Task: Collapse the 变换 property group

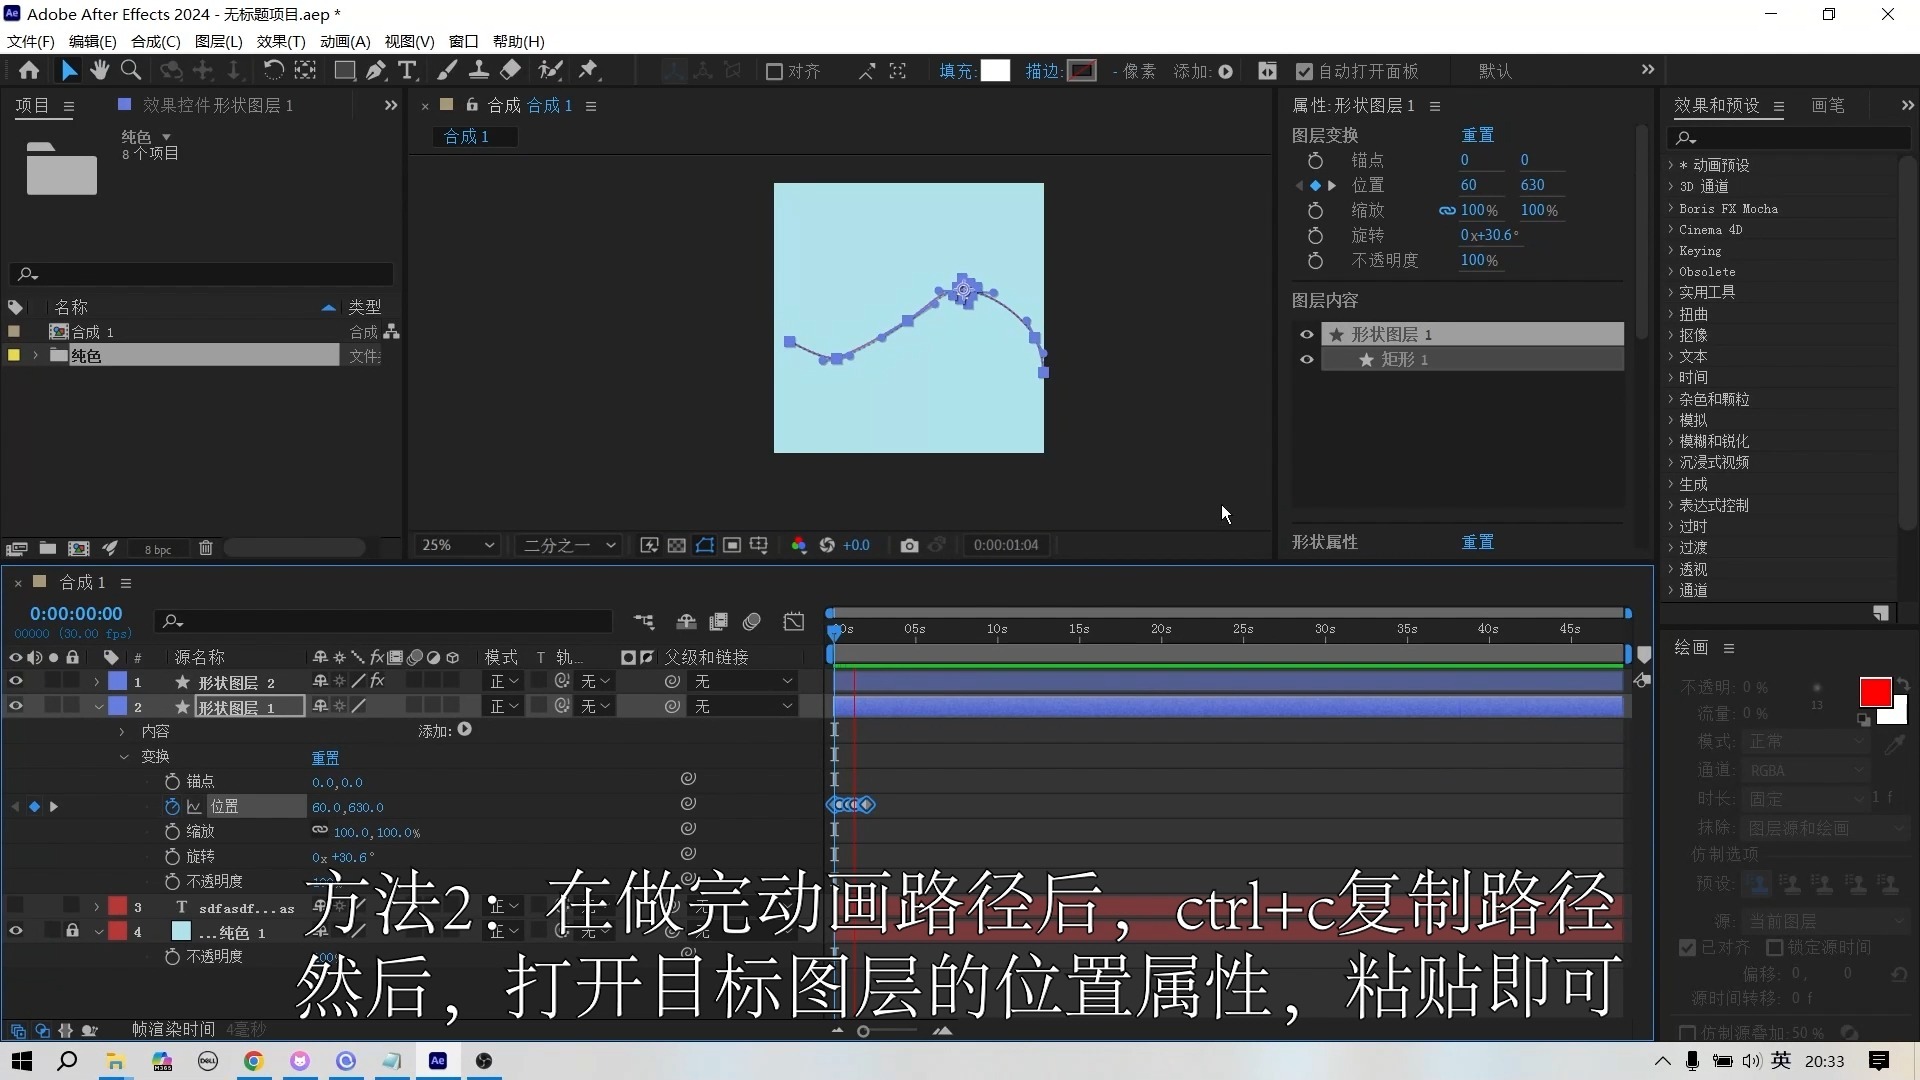Action: 124,757
